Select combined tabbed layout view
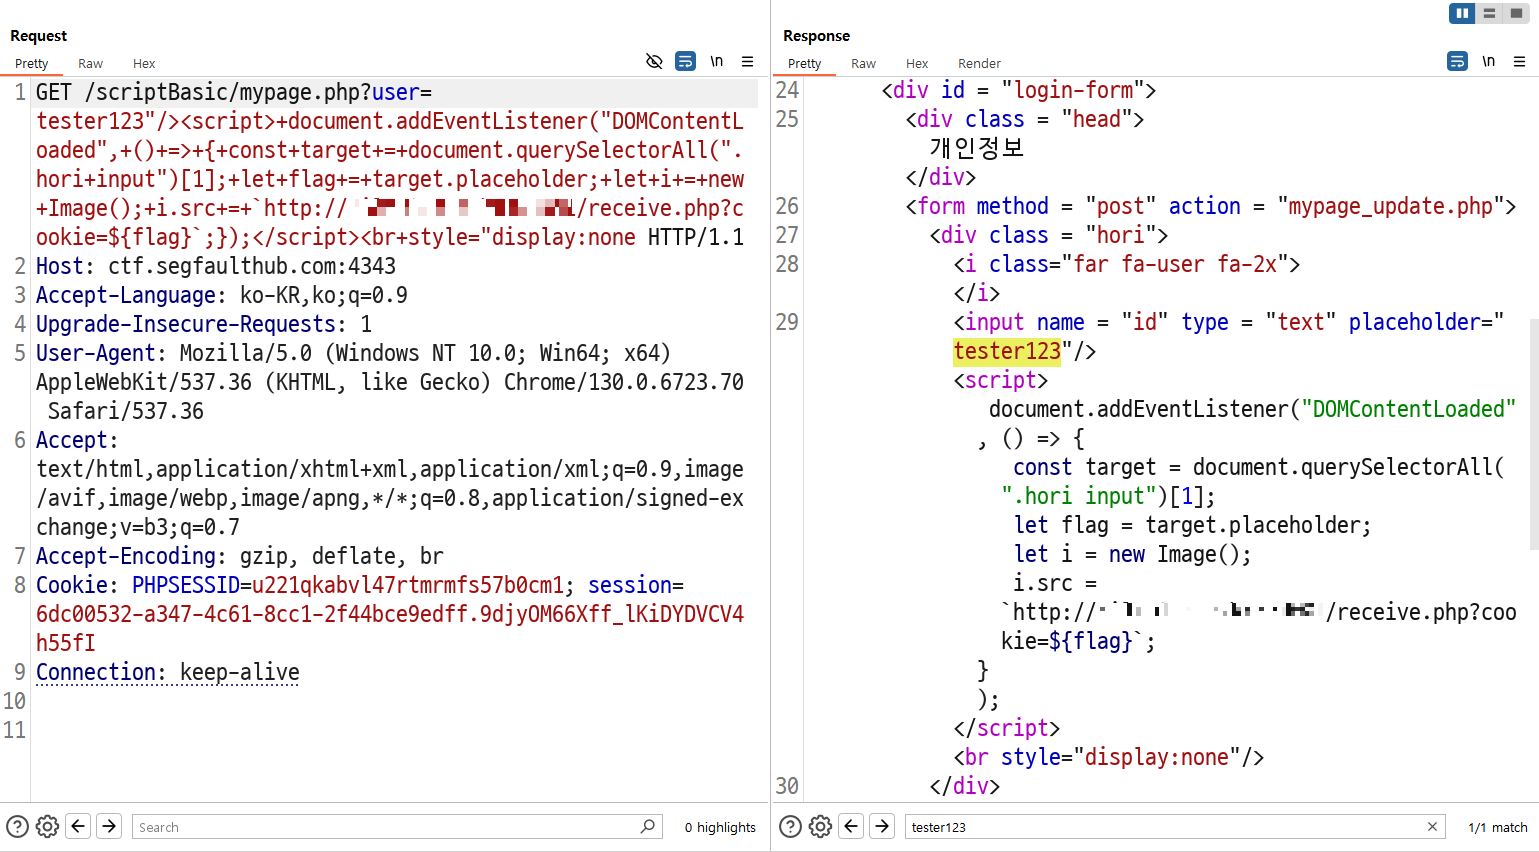This screenshot has height=852, width=1539. (1516, 13)
